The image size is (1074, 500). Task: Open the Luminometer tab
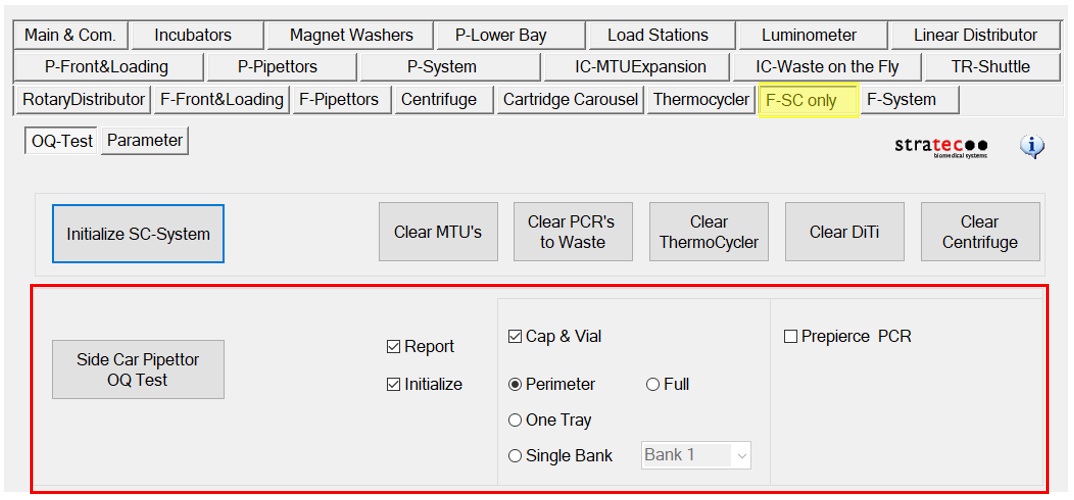[x=810, y=35]
